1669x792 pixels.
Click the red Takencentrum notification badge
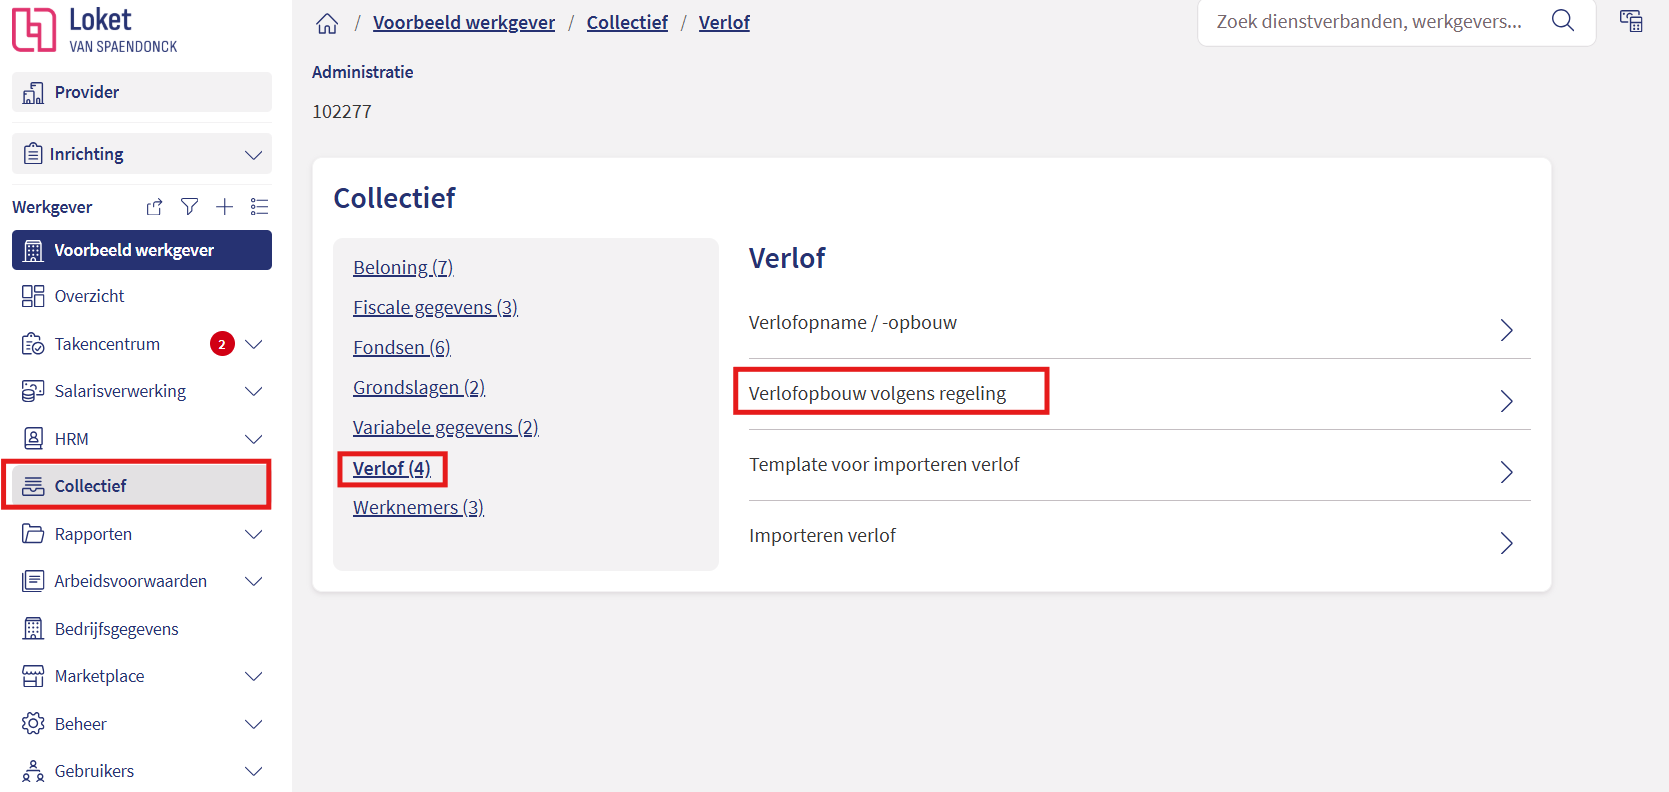point(222,344)
